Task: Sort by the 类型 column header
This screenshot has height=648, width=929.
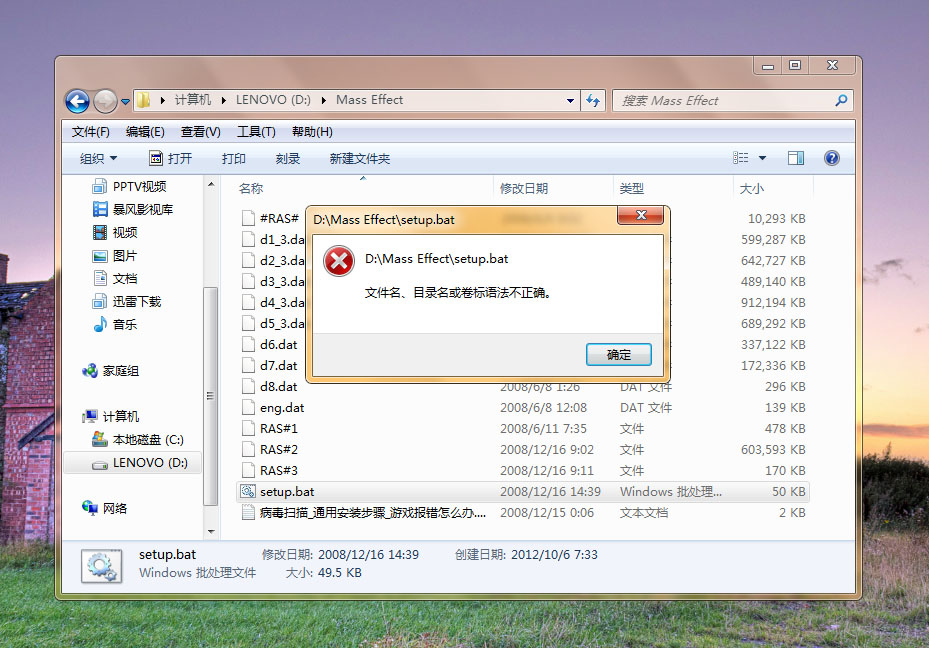Action: (x=632, y=188)
